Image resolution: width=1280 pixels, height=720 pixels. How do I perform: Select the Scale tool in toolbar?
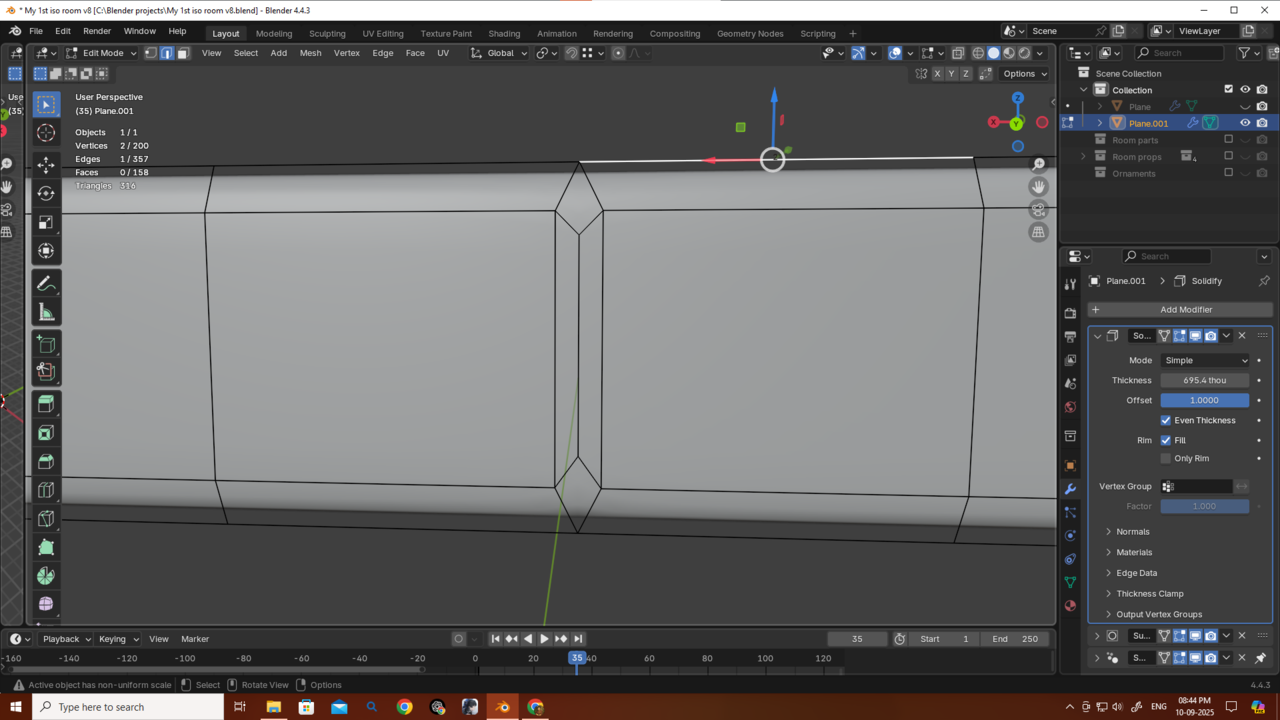coord(46,222)
